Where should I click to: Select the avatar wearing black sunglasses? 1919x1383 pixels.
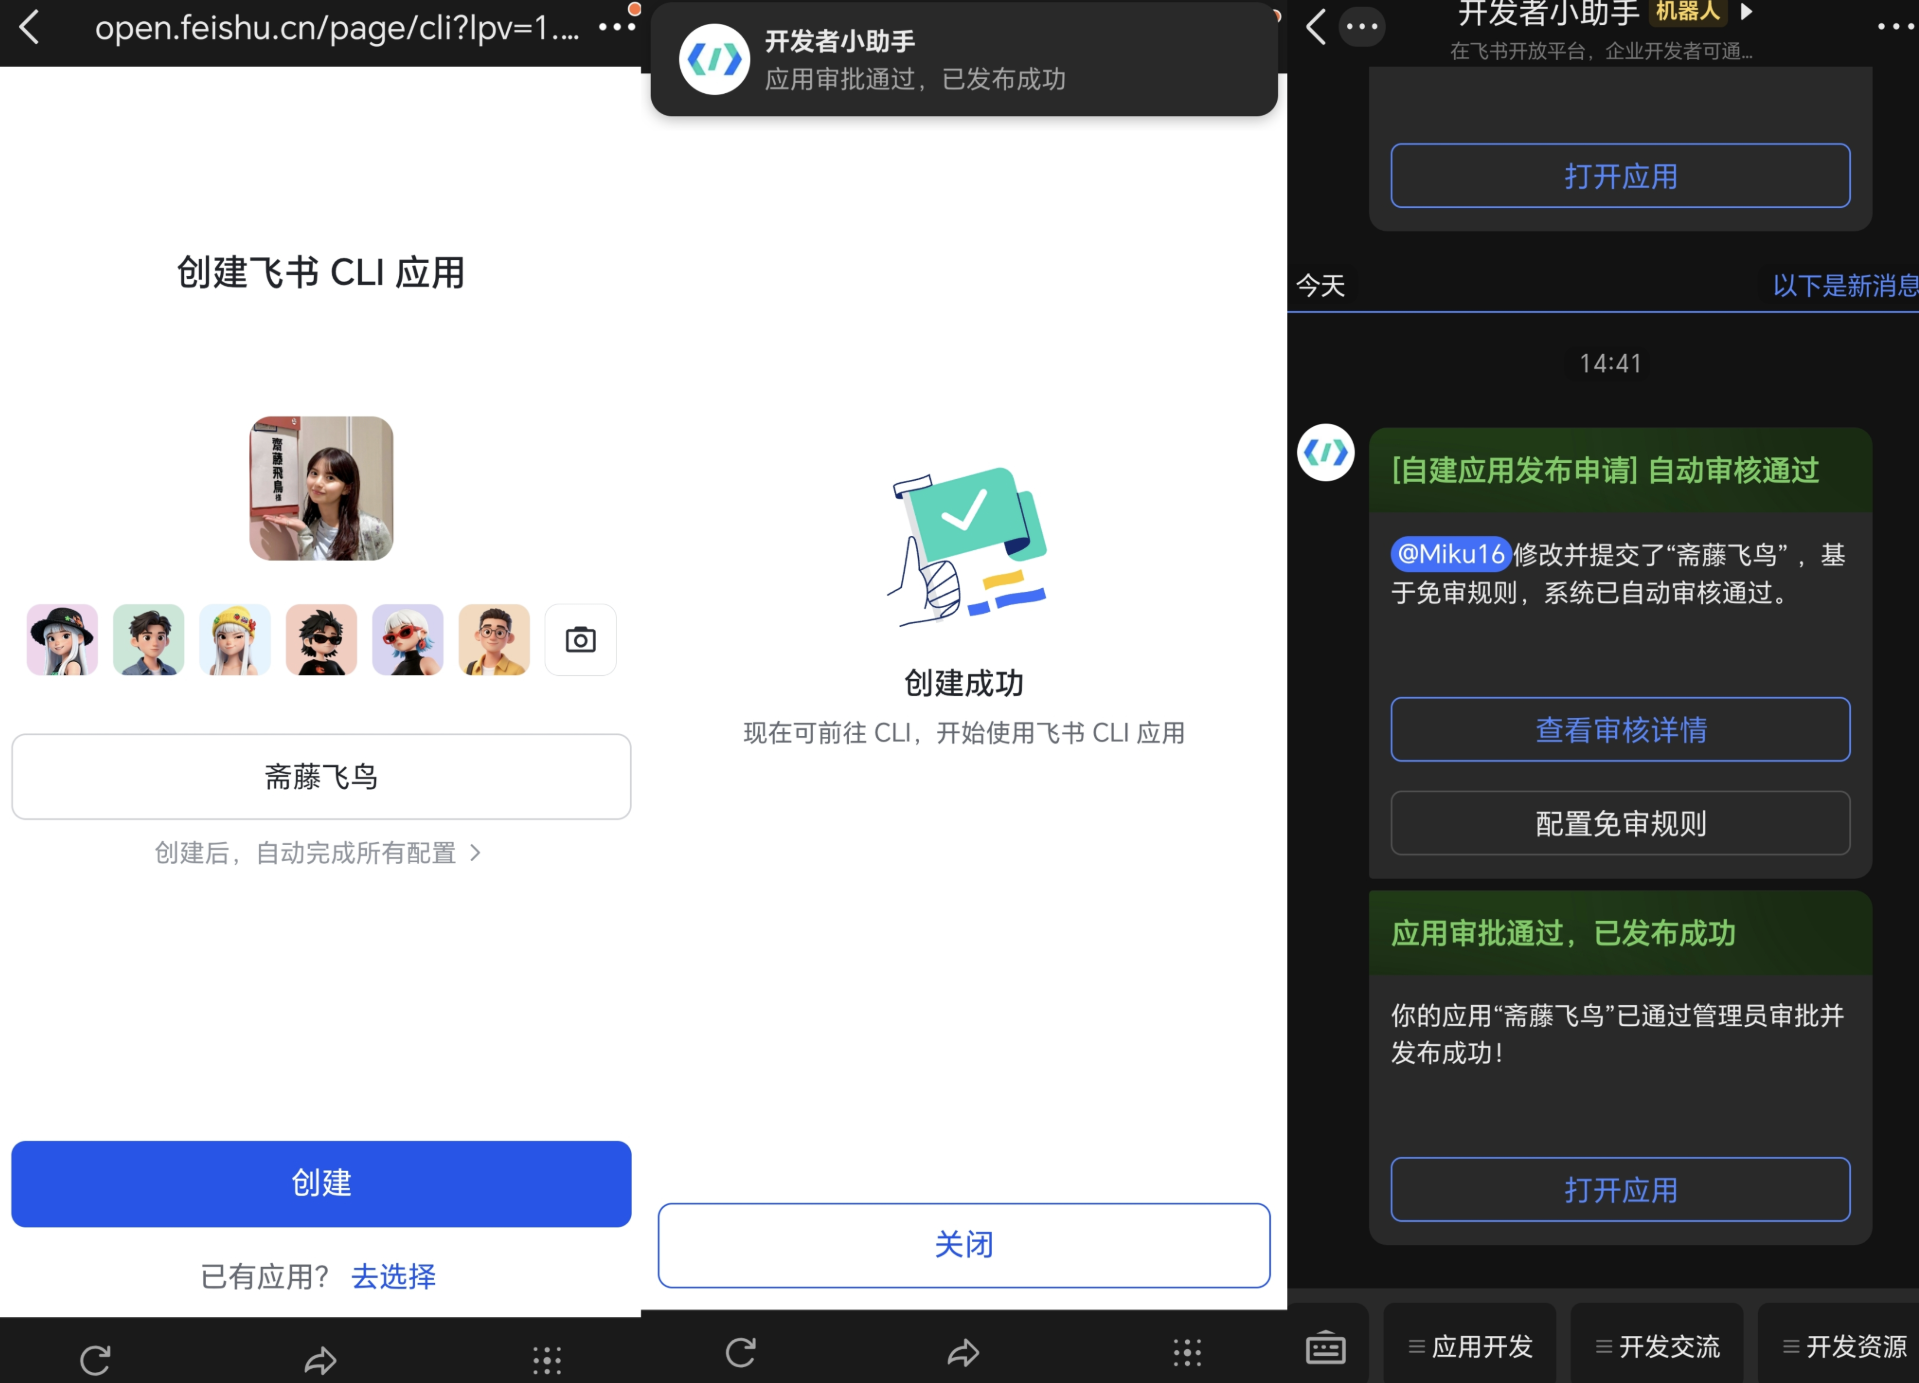click(x=321, y=640)
